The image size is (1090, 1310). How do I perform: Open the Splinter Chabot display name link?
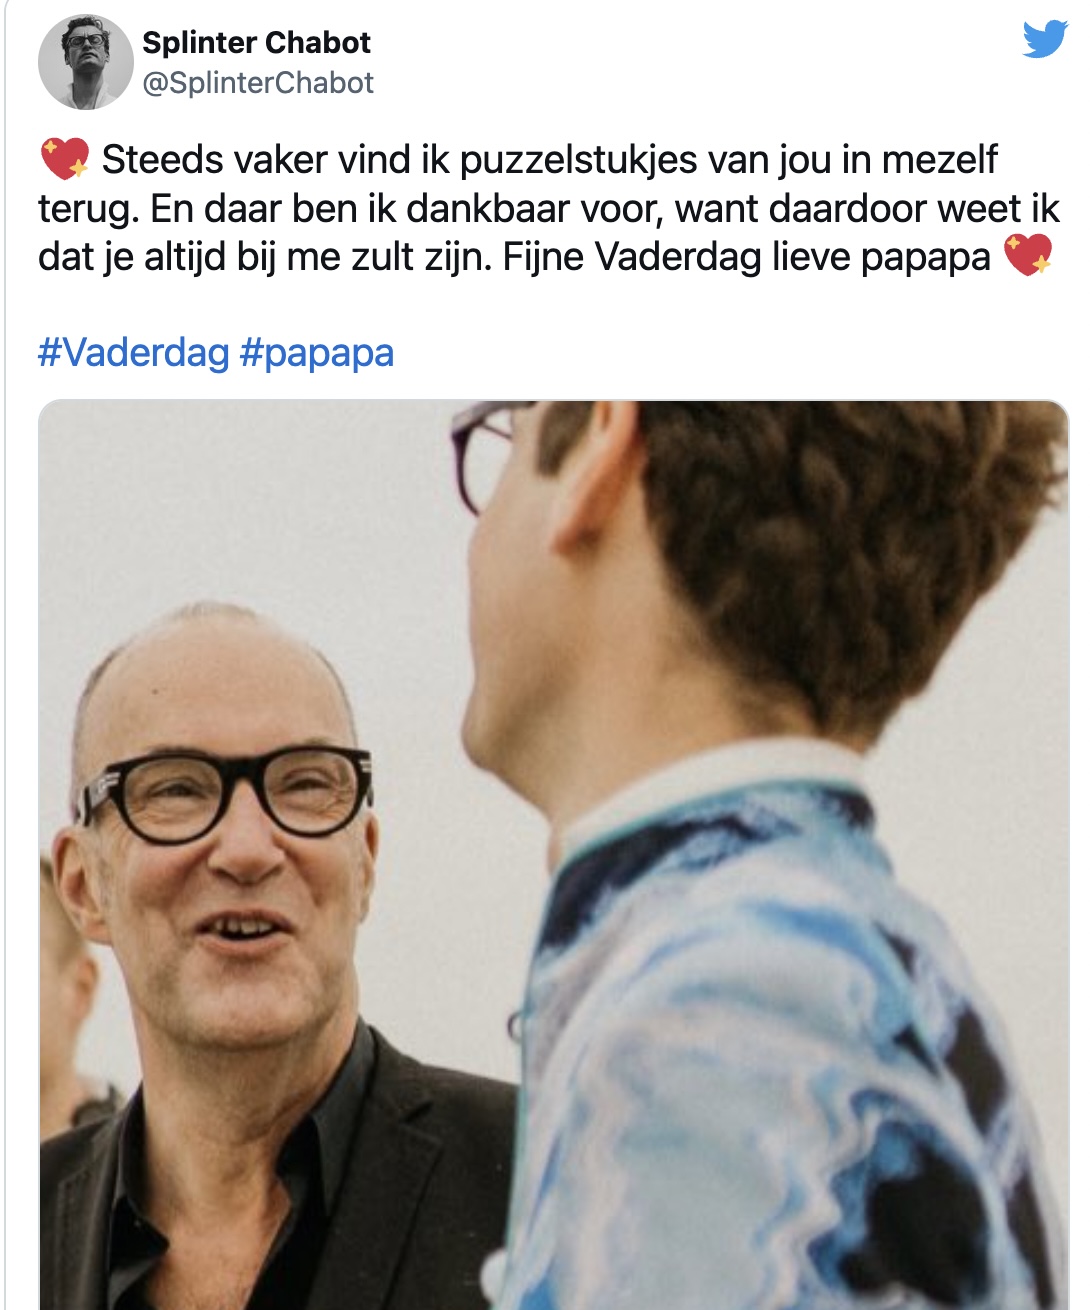pyautogui.click(x=256, y=43)
